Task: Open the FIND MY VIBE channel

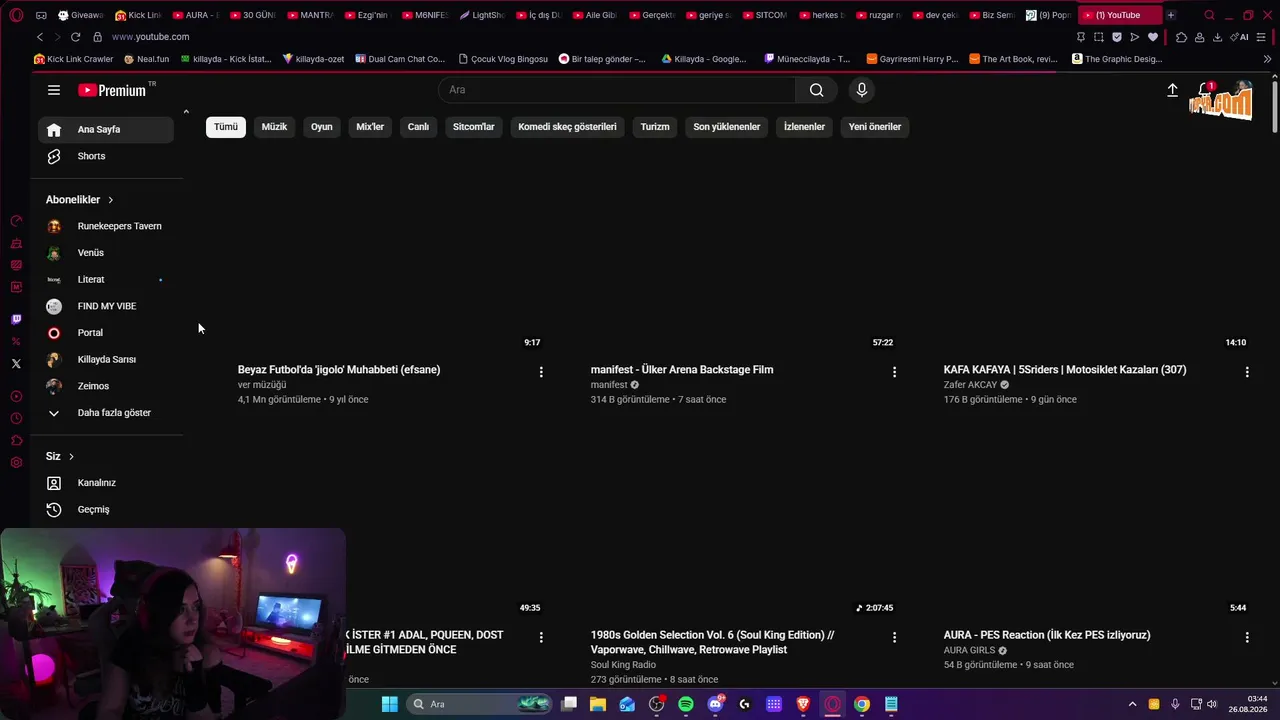Action: (106, 306)
